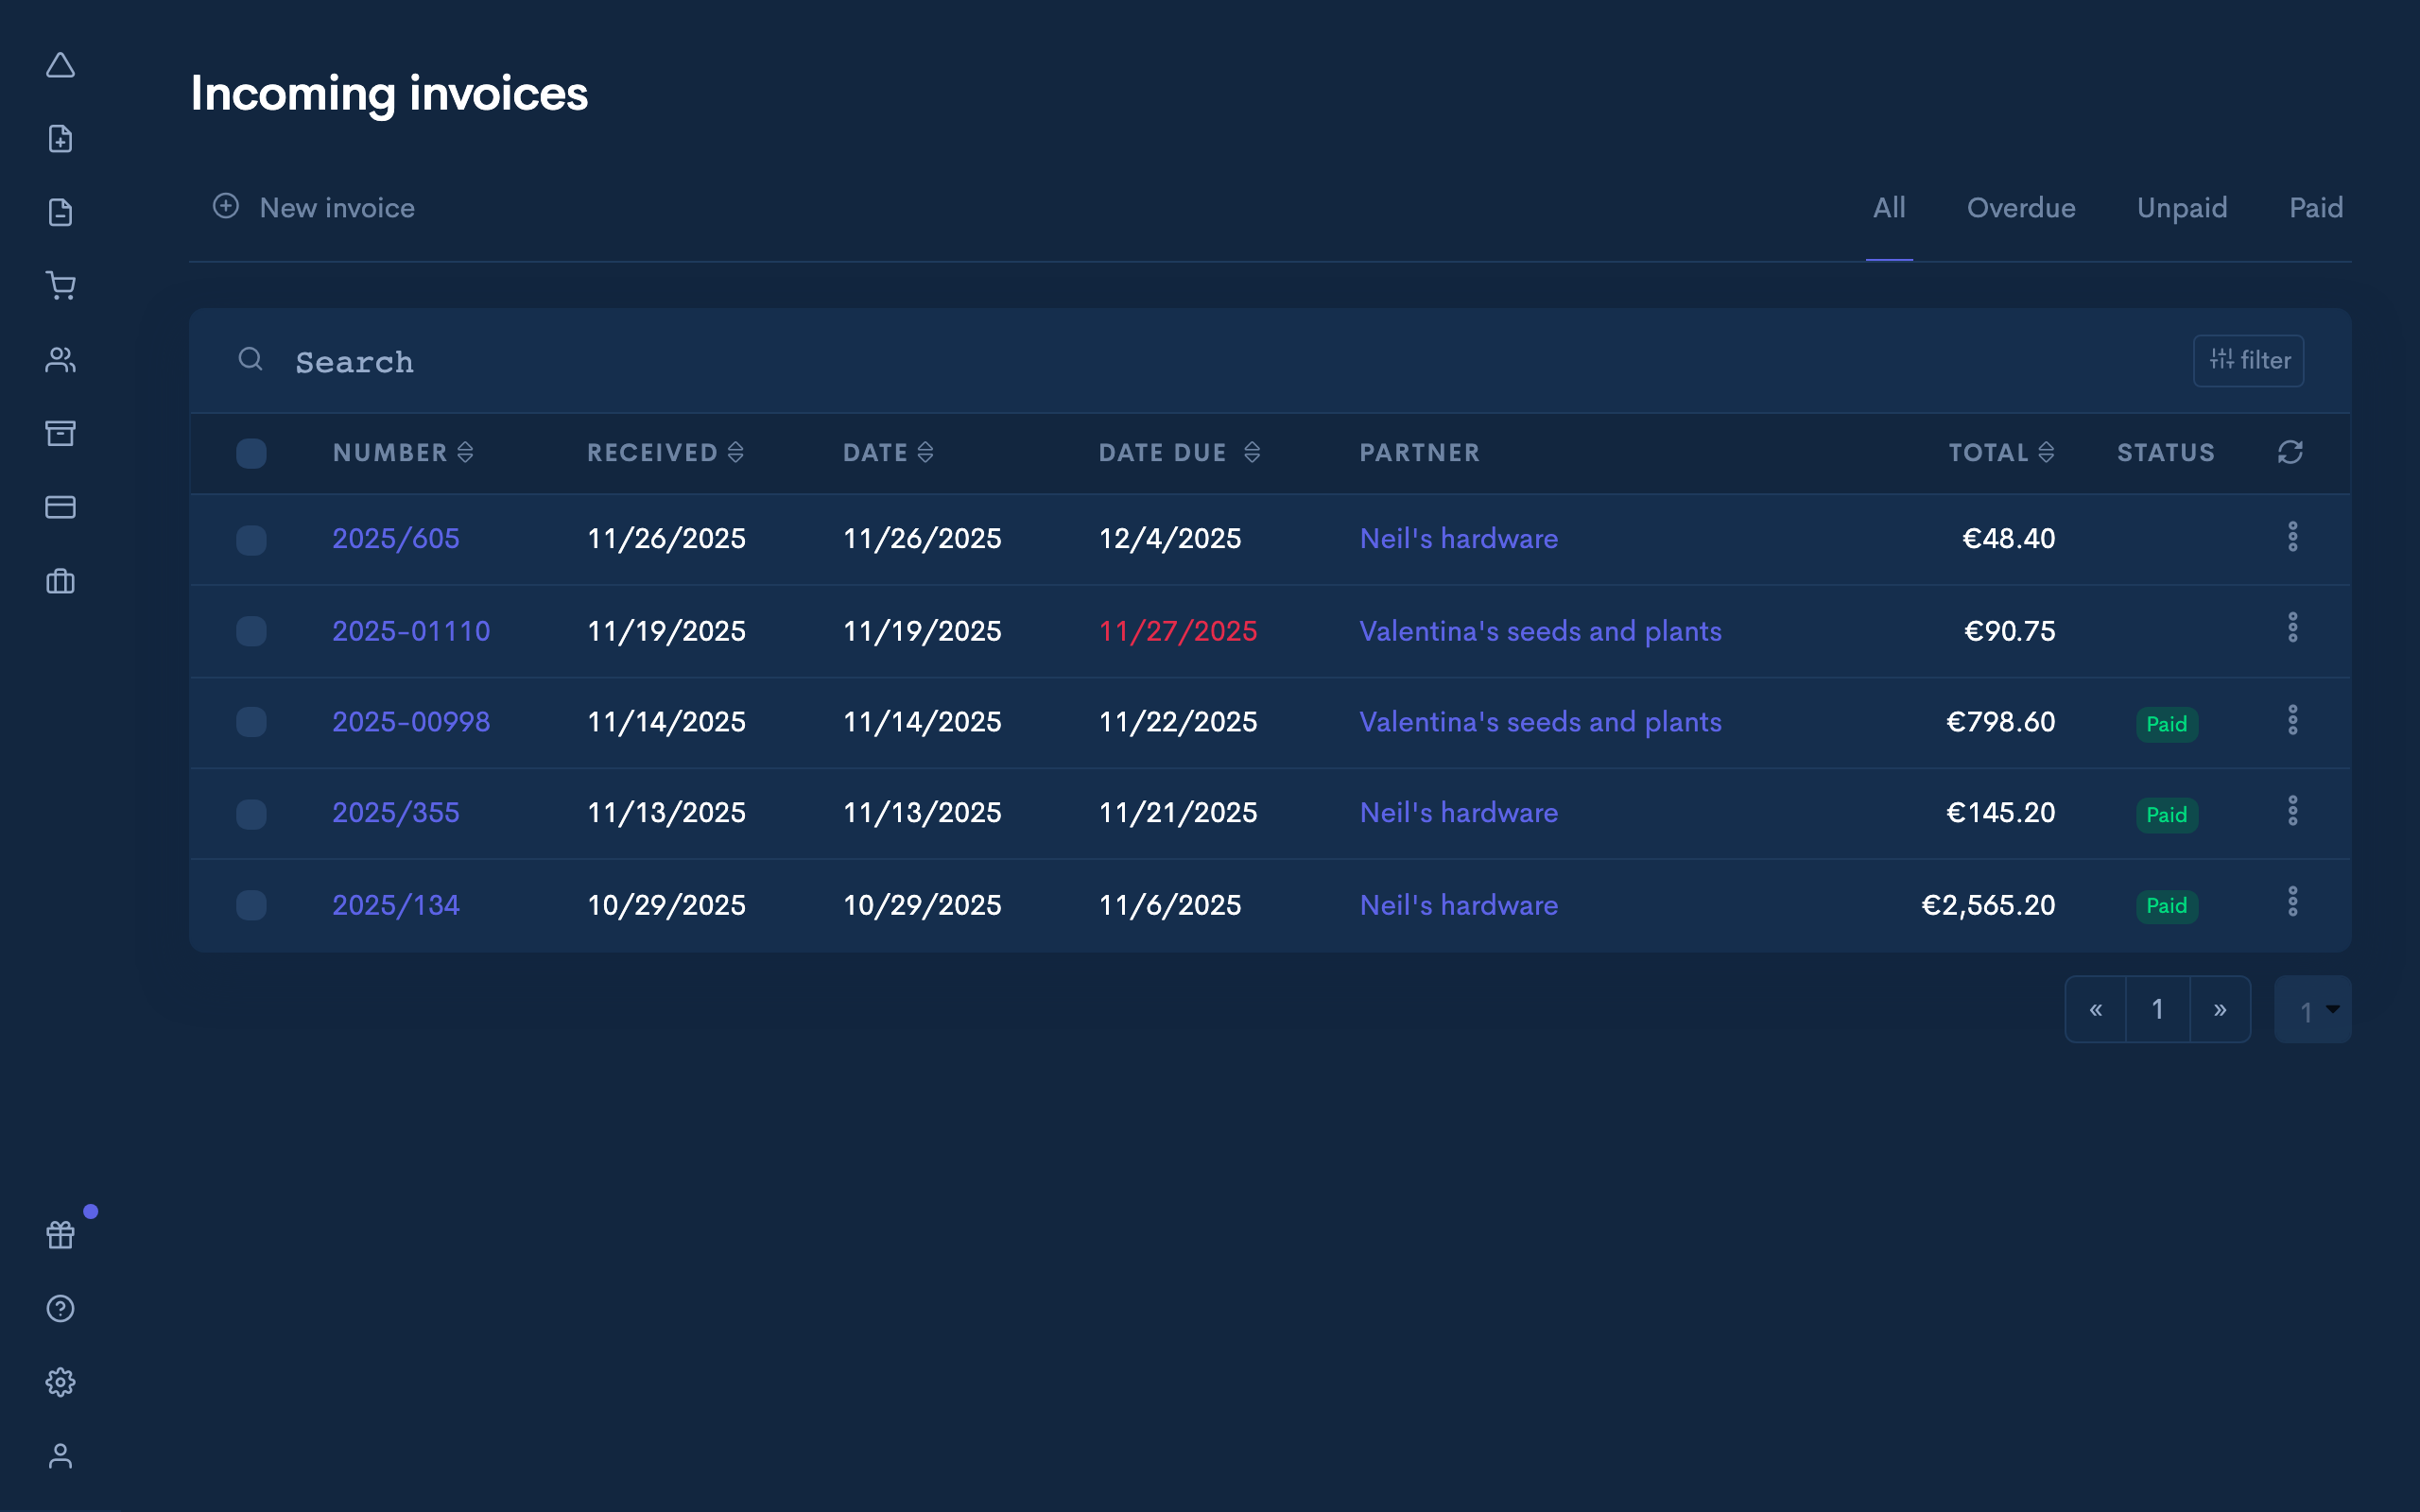Screen dimensions: 2420x1512
Task: Open the shopping cart section in sidebar
Action: (61, 286)
